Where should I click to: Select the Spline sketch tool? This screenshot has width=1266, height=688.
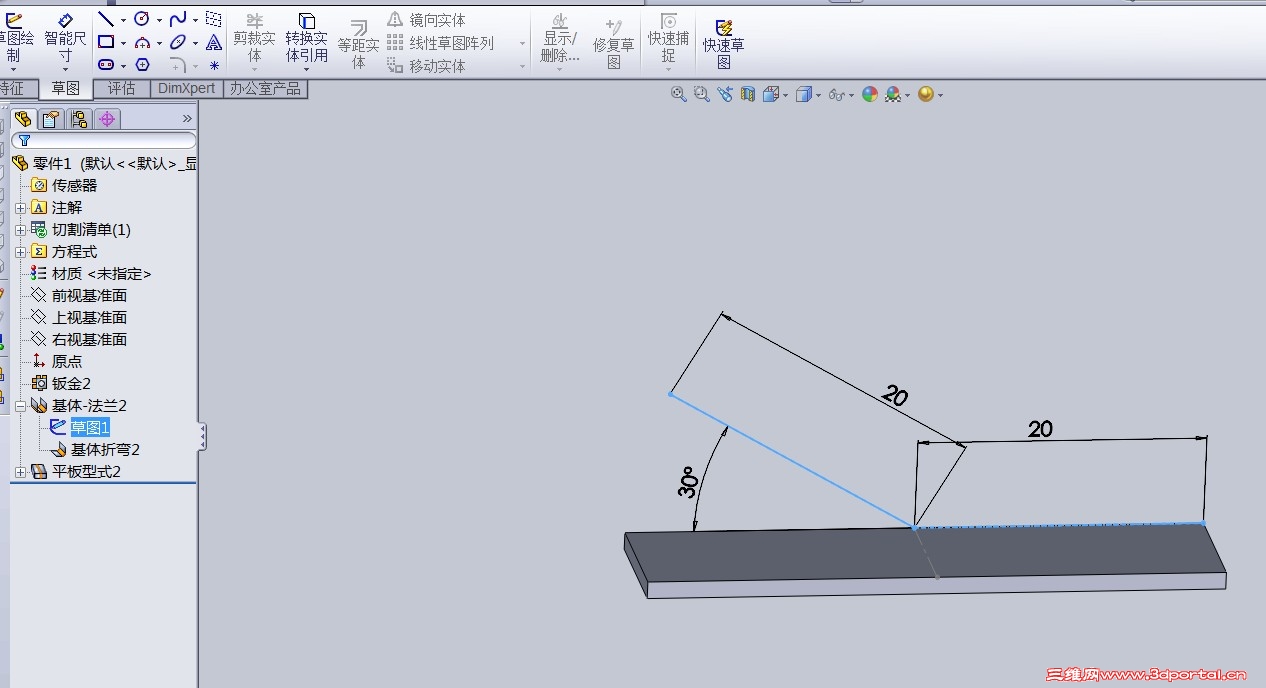(x=178, y=19)
